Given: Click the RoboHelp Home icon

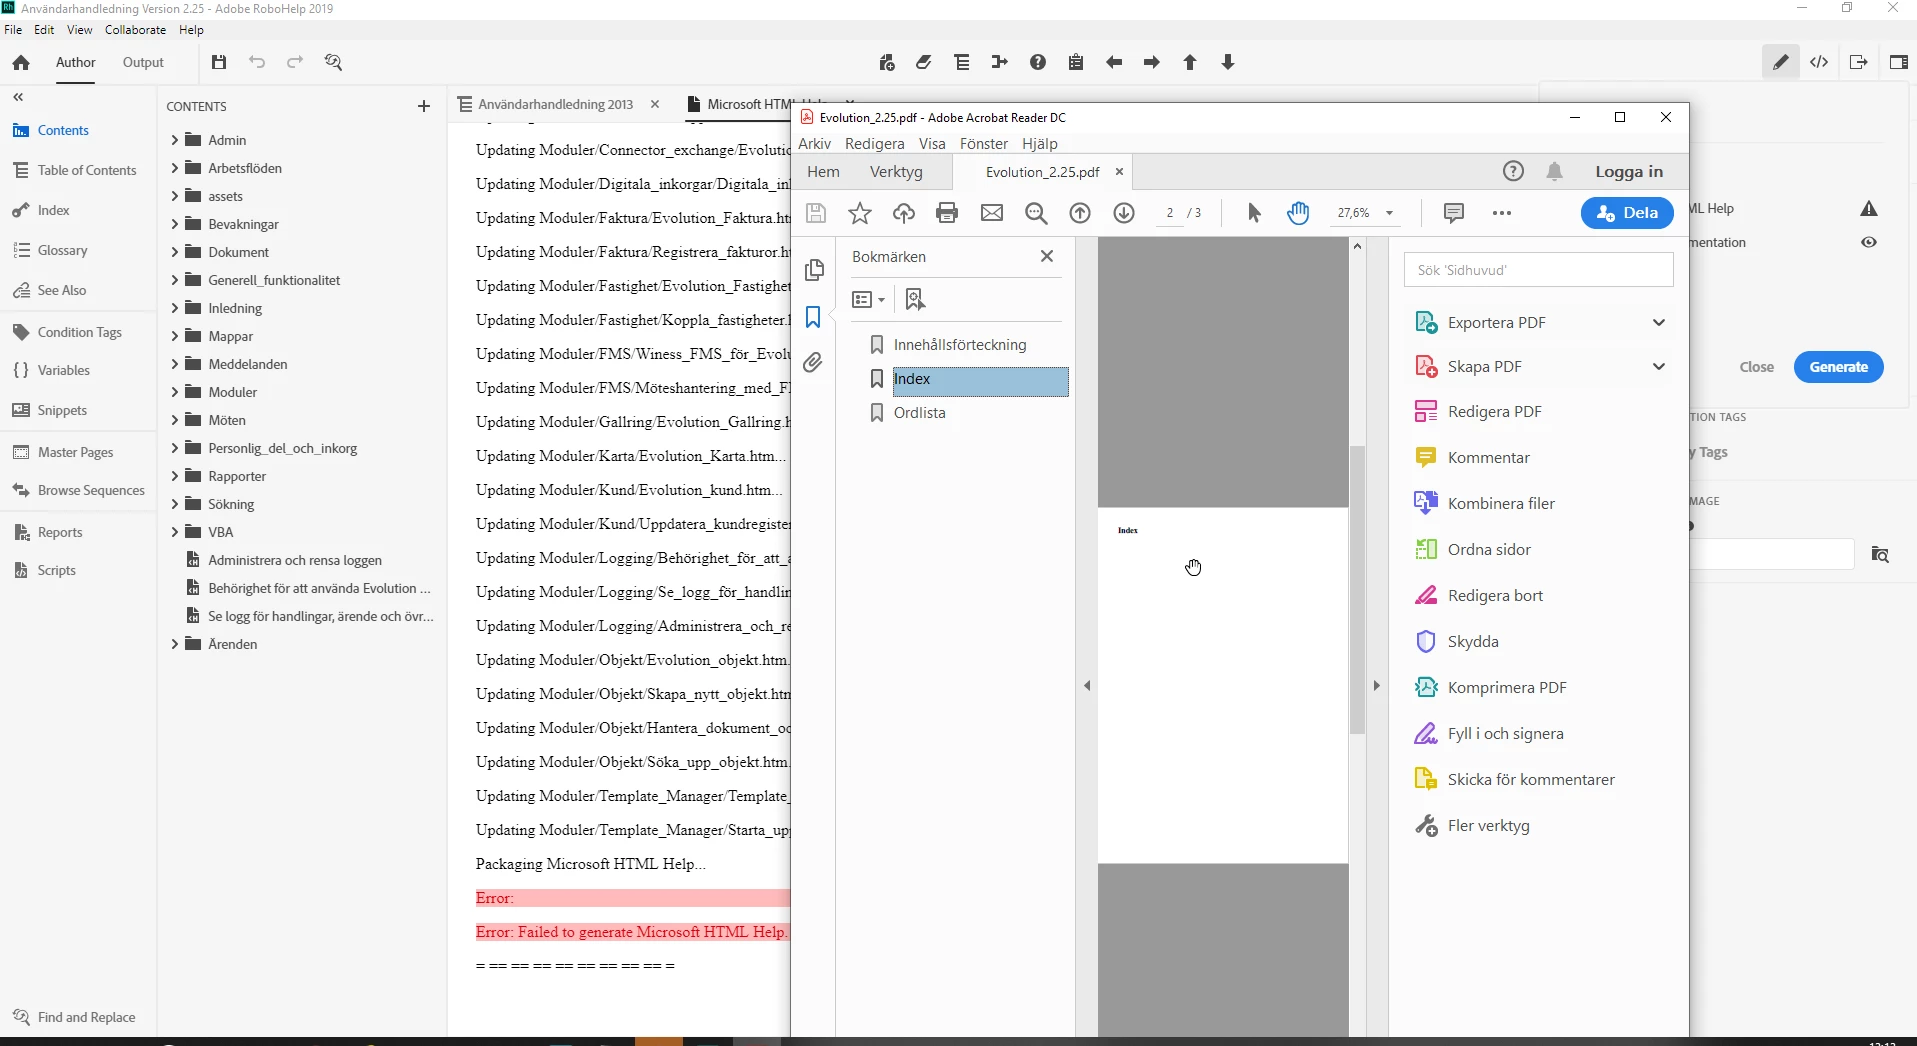Looking at the screenshot, I should [21, 62].
